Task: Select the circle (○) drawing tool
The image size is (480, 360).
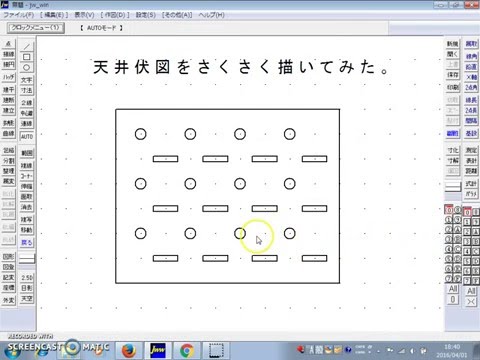Action: coord(27,67)
